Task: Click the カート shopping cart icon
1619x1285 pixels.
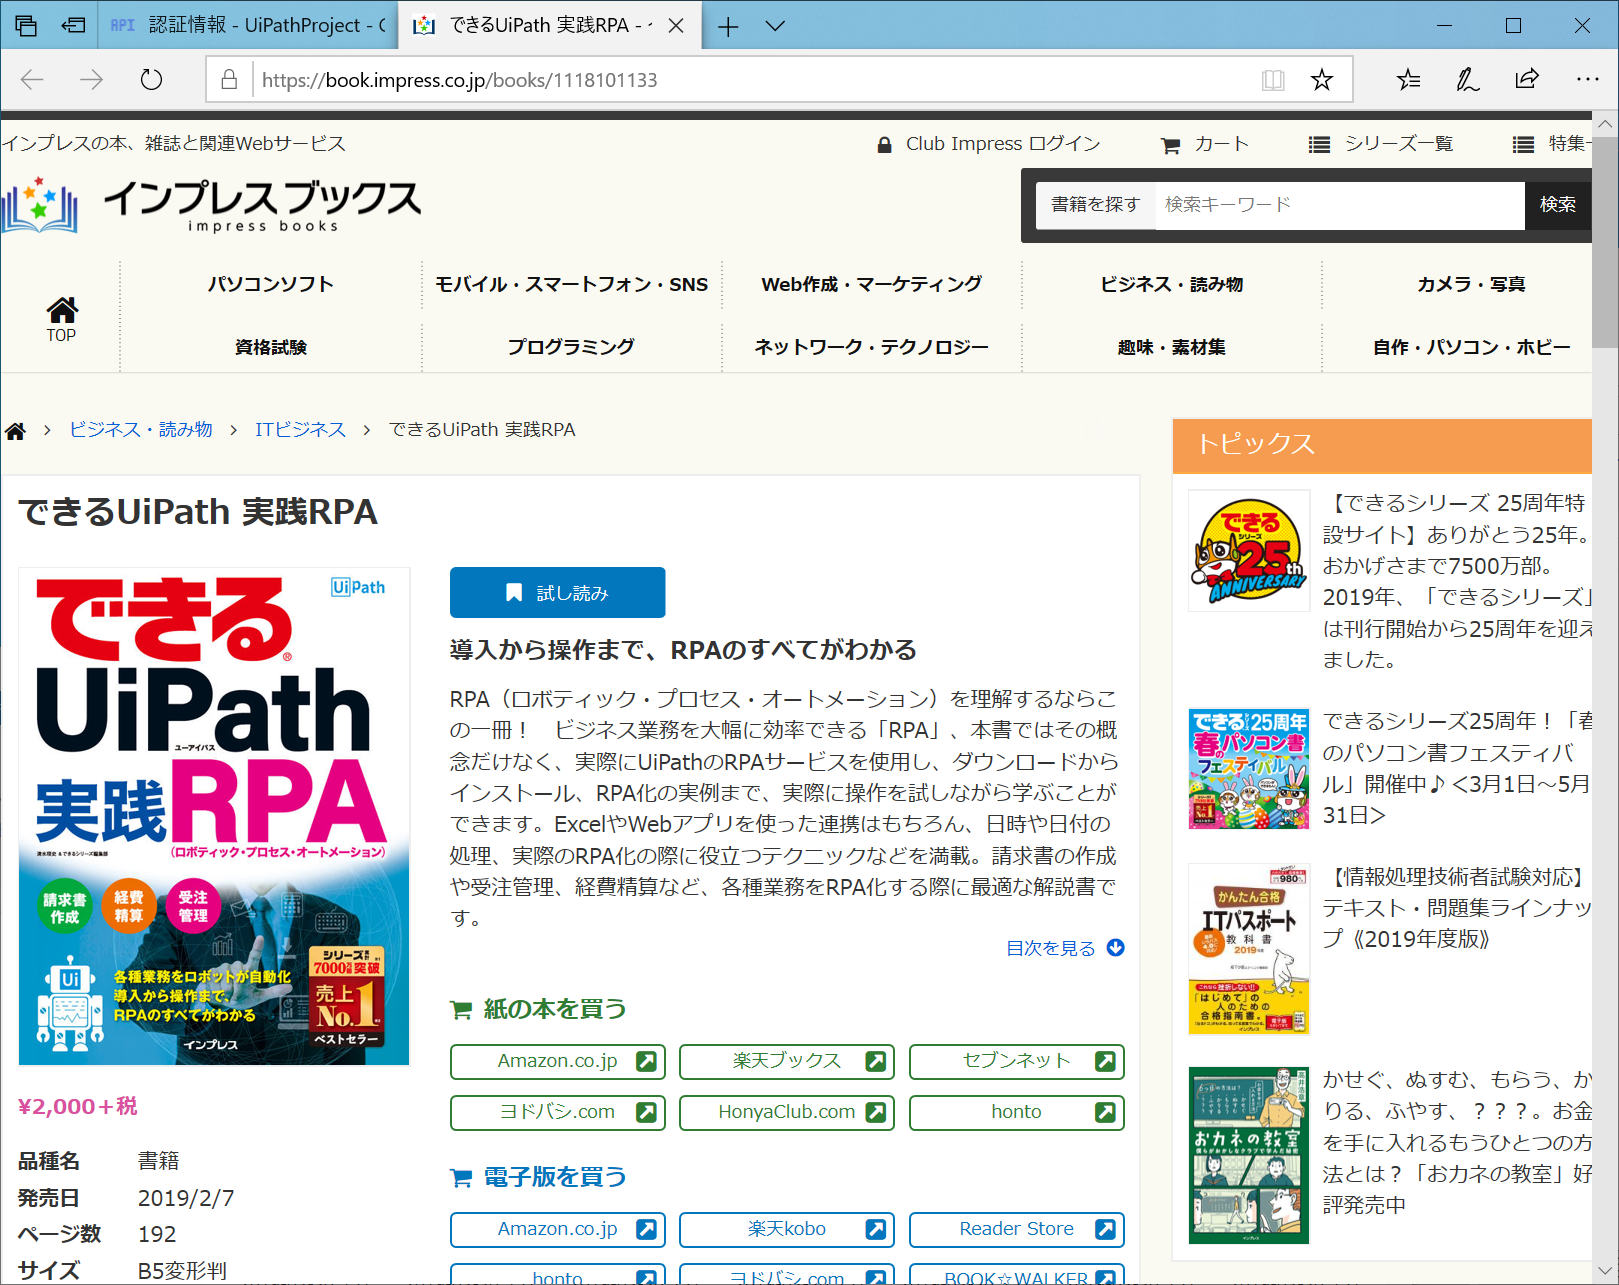Action: point(1170,144)
